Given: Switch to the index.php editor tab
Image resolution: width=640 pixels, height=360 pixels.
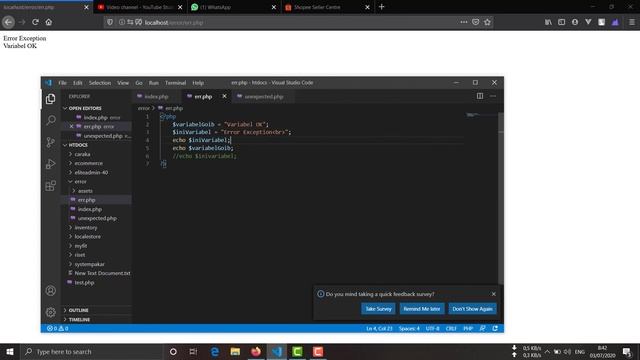Looking at the screenshot, I should point(156,96).
